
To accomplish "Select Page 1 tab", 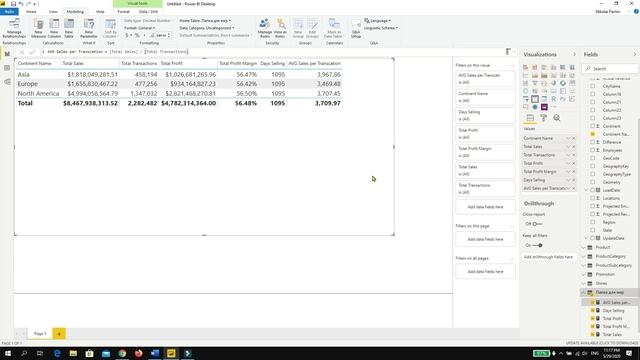I will (40, 333).
